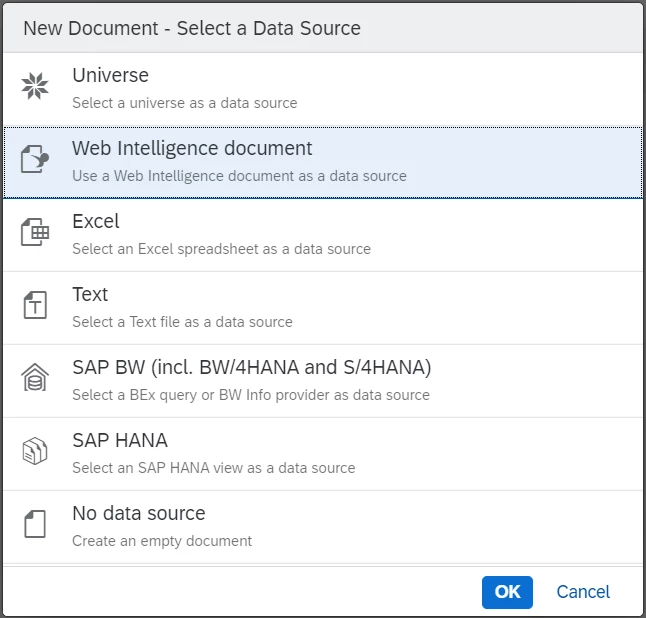The width and height of the screenshot is (646, 618).
Task: Click 'Select an Excel spreadsheet as a data source'
Action: pos(222,249)
